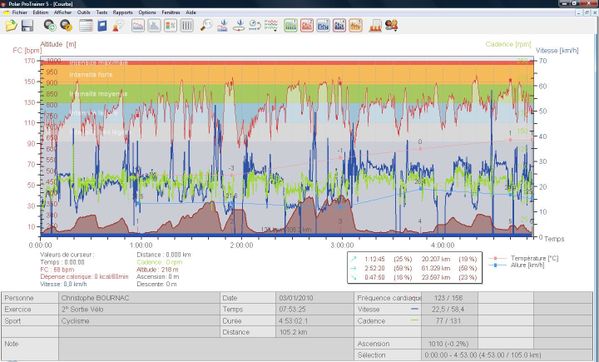This screenshot has width=599, height=362.
Task: Open the Fenêtres menu
Action: (171, 13)
